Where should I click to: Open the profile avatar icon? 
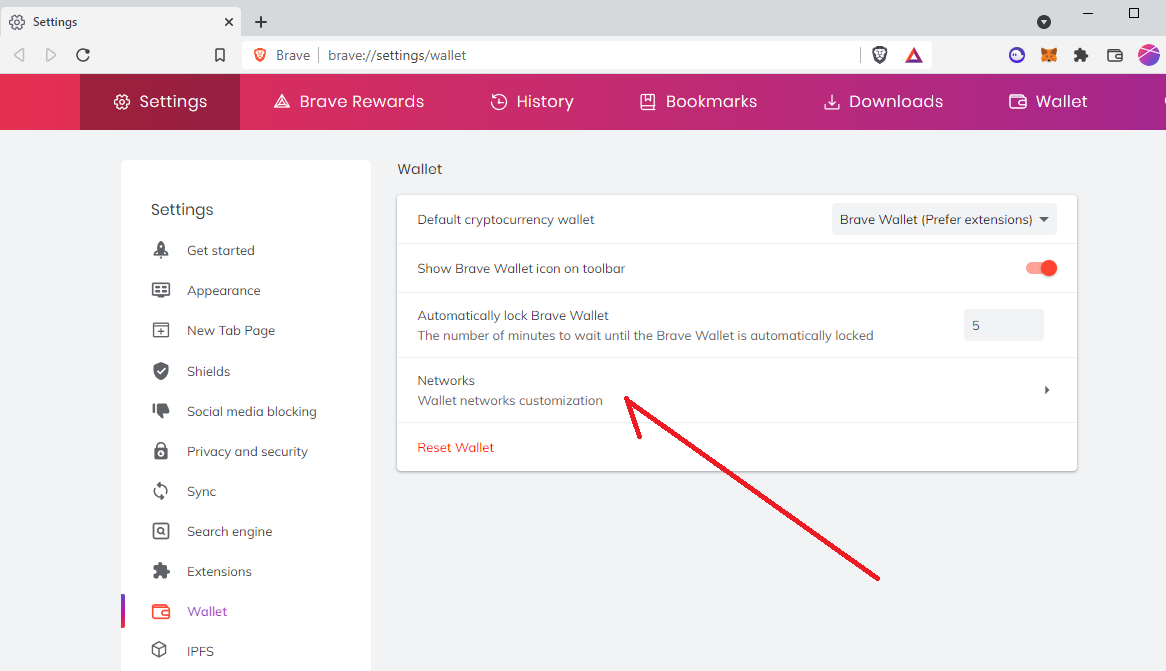(1149, 55)
